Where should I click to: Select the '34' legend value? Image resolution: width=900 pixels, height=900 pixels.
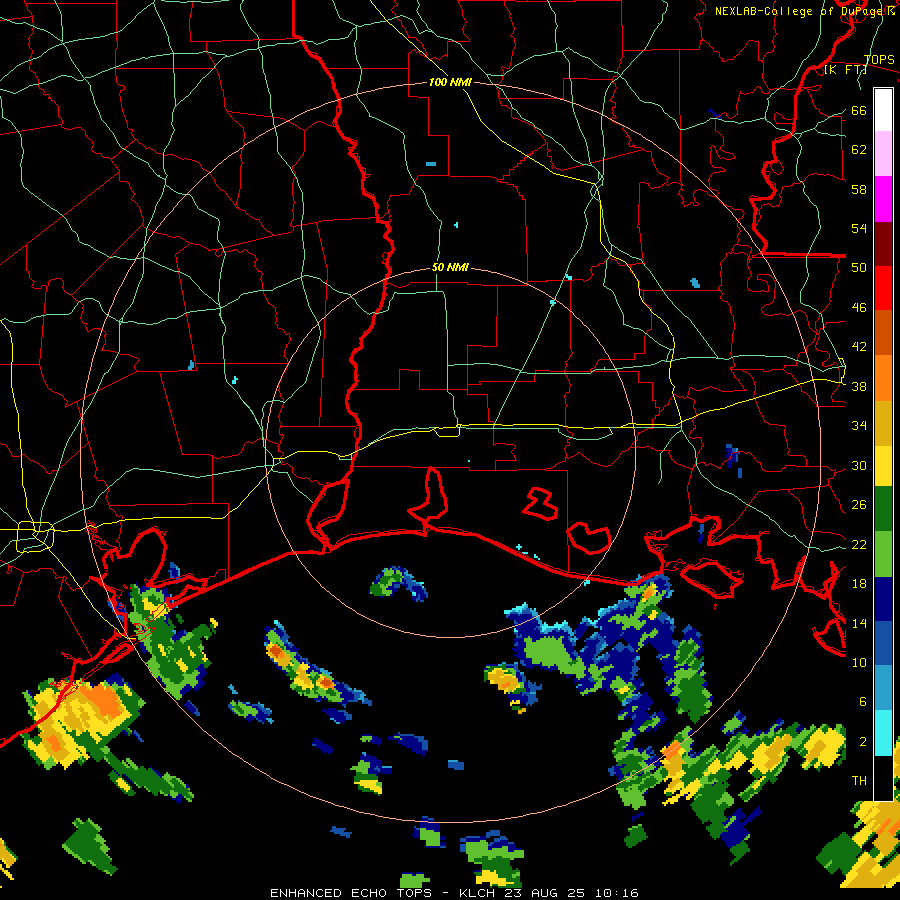tap(859, 425)
